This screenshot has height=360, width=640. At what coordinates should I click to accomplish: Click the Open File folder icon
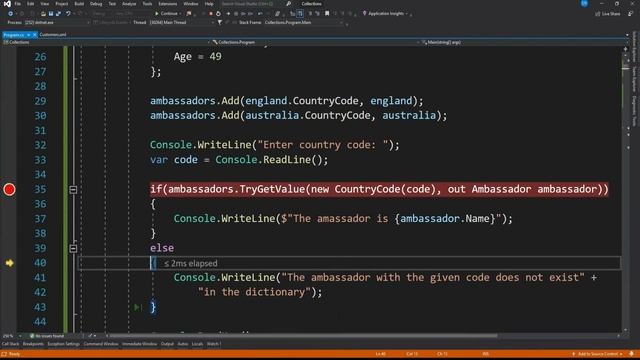[x=43, y=13]
